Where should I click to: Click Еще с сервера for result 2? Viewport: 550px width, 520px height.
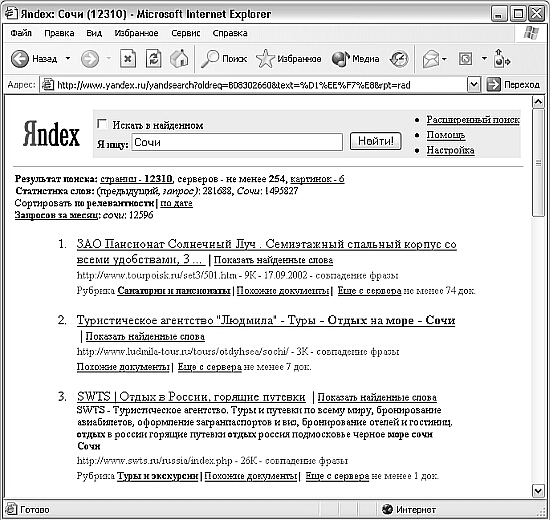[x=210, y=367]
